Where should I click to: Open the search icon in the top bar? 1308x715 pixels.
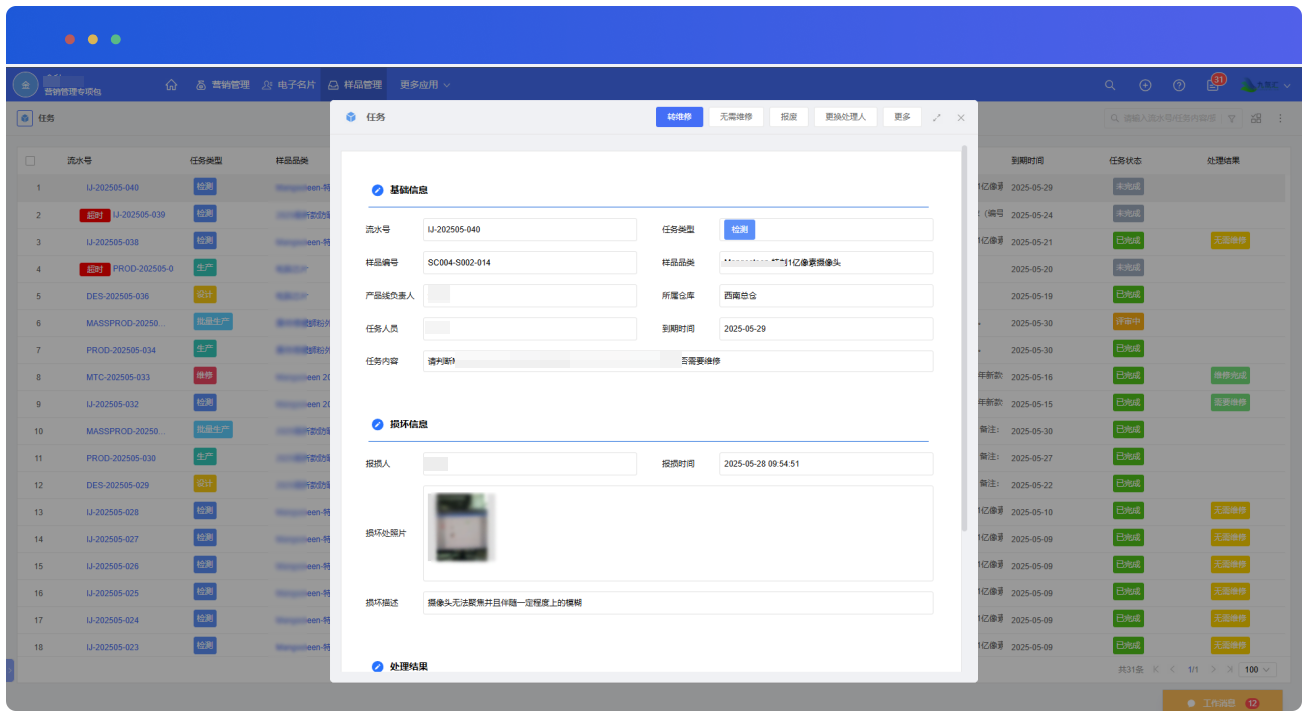[x=1110, y=85]
